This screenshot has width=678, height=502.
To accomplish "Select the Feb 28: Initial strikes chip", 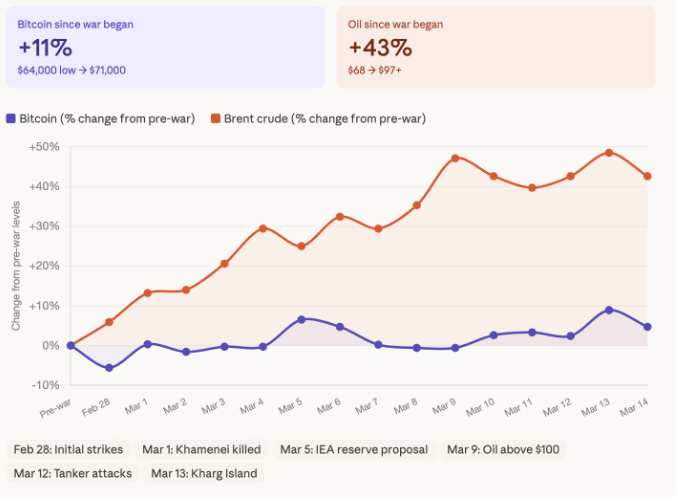I will 67,450.
